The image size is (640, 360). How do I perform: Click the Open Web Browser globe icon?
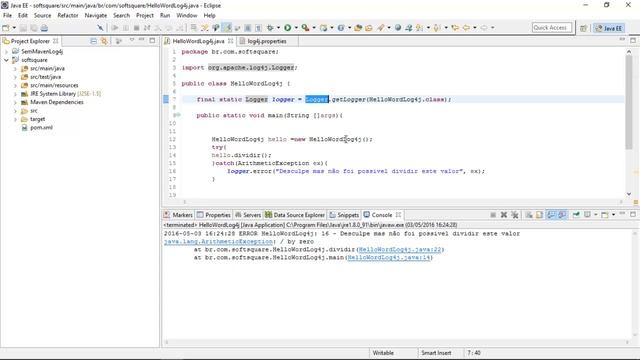398,28
